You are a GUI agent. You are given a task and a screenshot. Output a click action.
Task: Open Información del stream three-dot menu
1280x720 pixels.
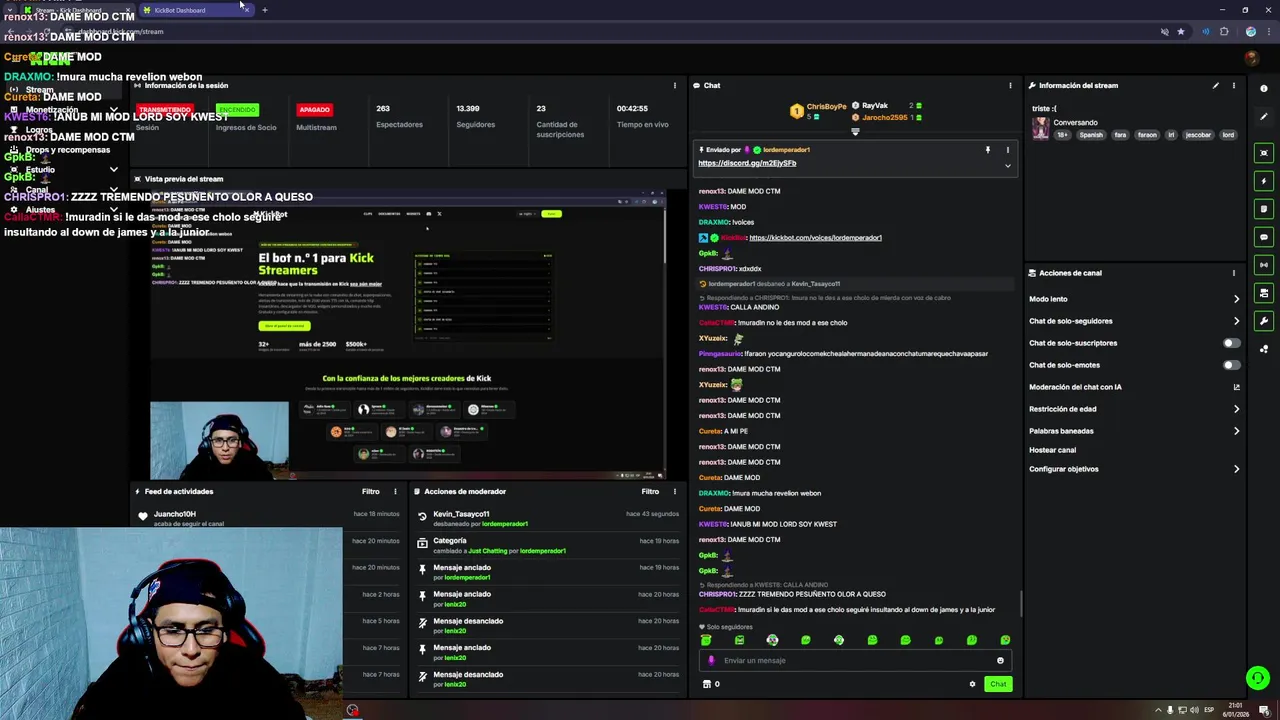click(x=1233, y=85)
